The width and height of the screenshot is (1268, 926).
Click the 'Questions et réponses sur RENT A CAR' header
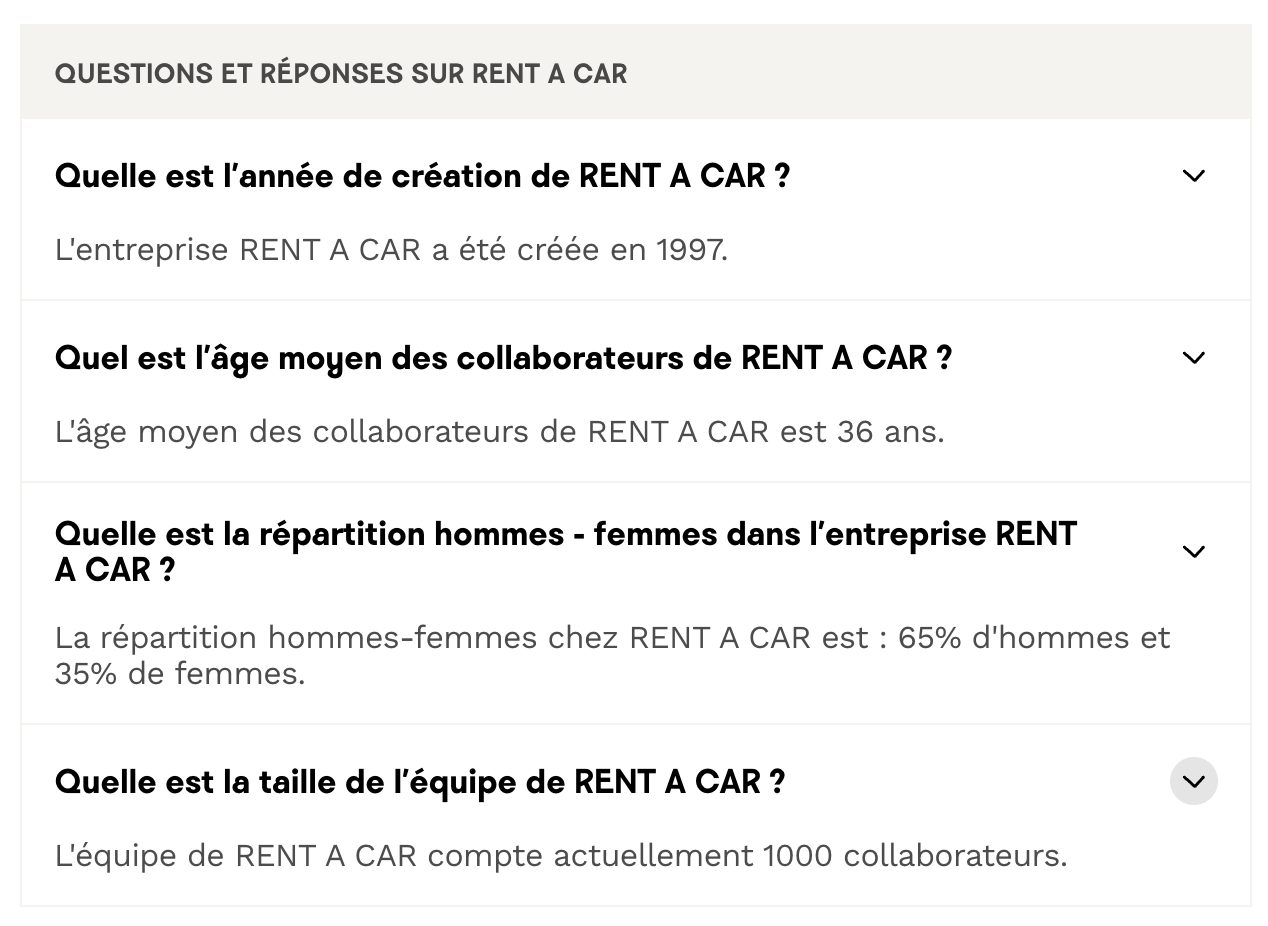pyautogui.click(x=341, y=73)
